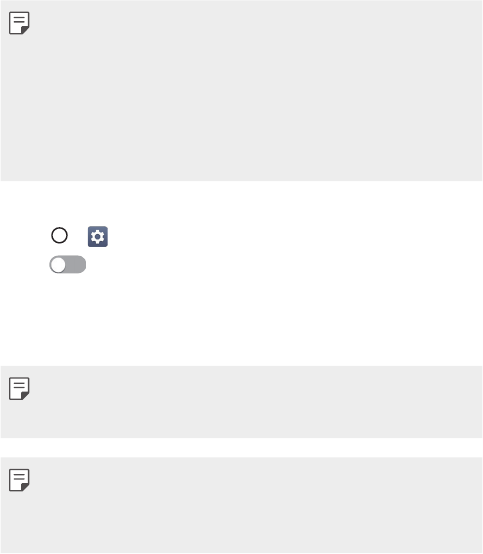This screenshot has width=483, height=554.
Task: Click the note icon in the middle gray box
Action: point(19,389)
